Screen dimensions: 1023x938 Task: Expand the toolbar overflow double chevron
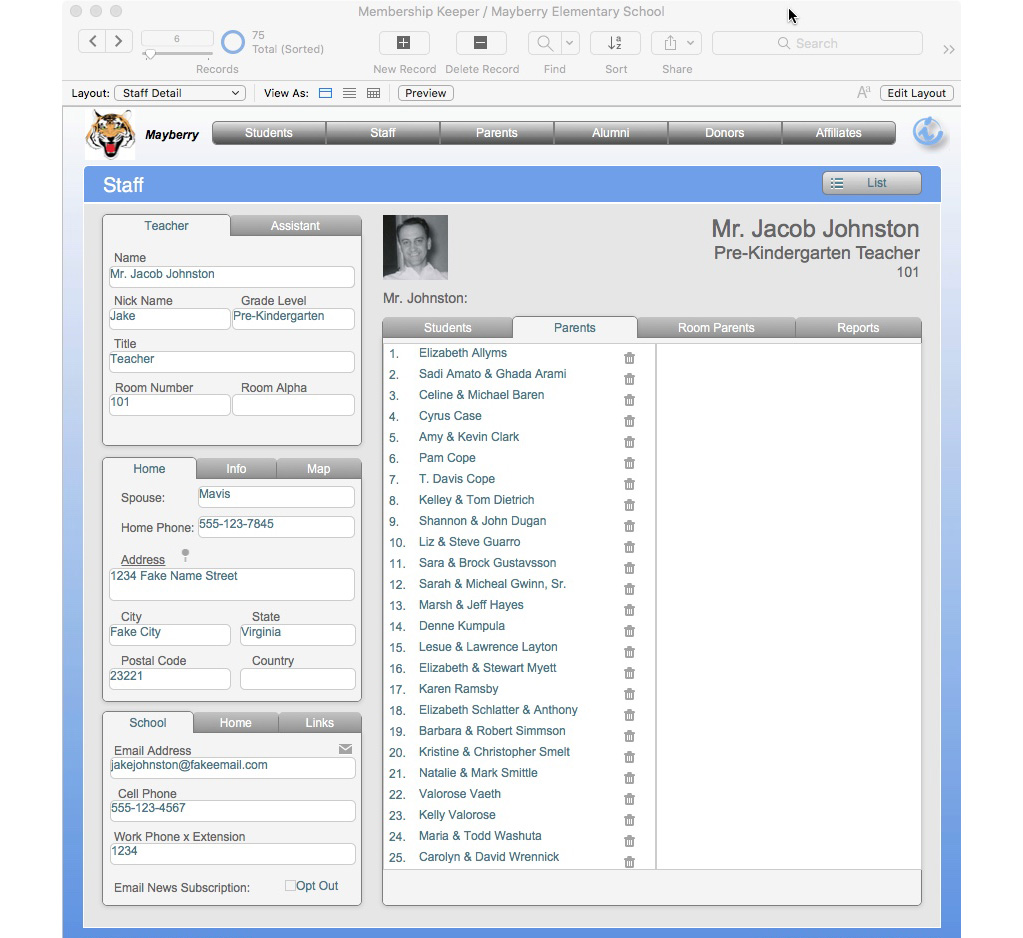coord(949,50)
